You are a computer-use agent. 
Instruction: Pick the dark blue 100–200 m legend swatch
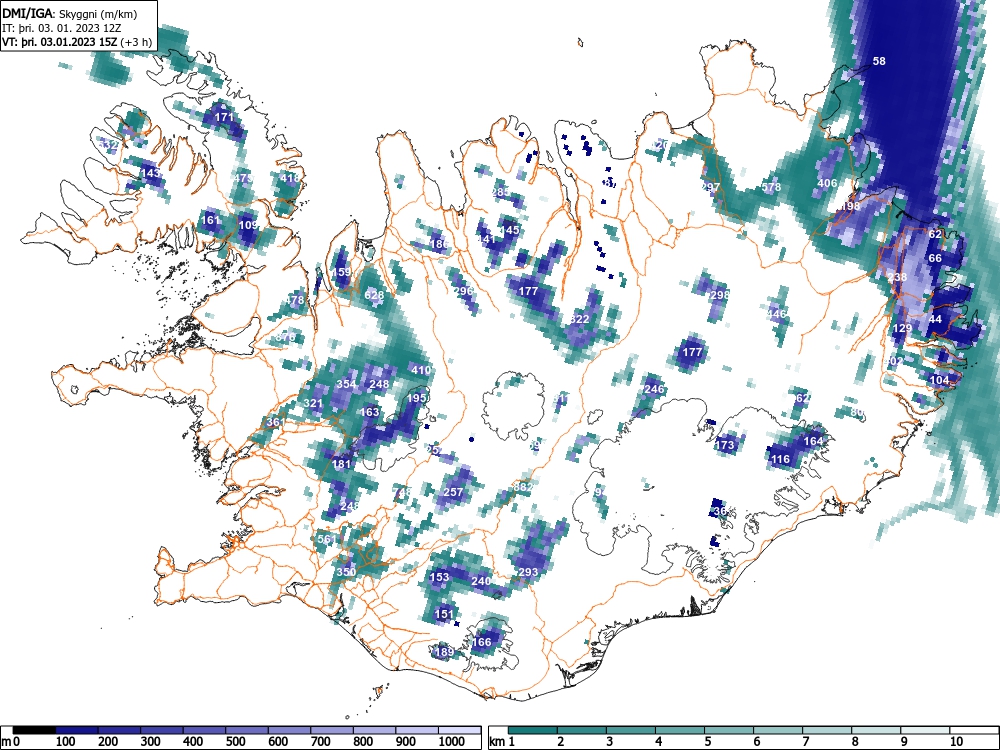tap(77, 730)
